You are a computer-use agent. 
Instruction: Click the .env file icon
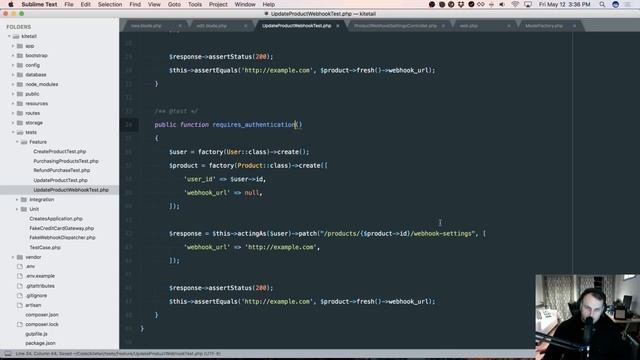click(x=20, y=267)
